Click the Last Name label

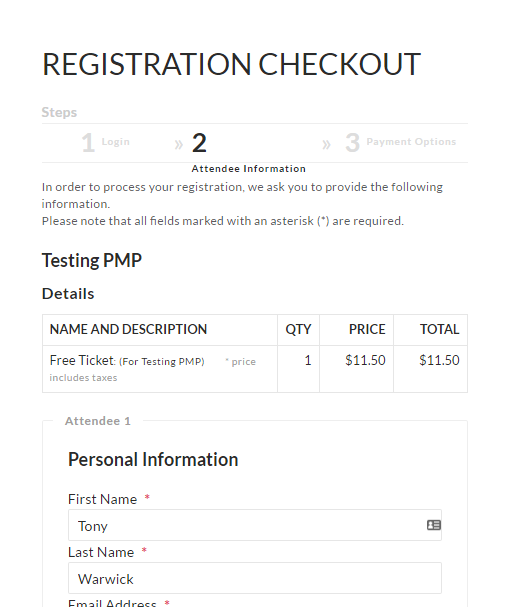click(101, 552)
